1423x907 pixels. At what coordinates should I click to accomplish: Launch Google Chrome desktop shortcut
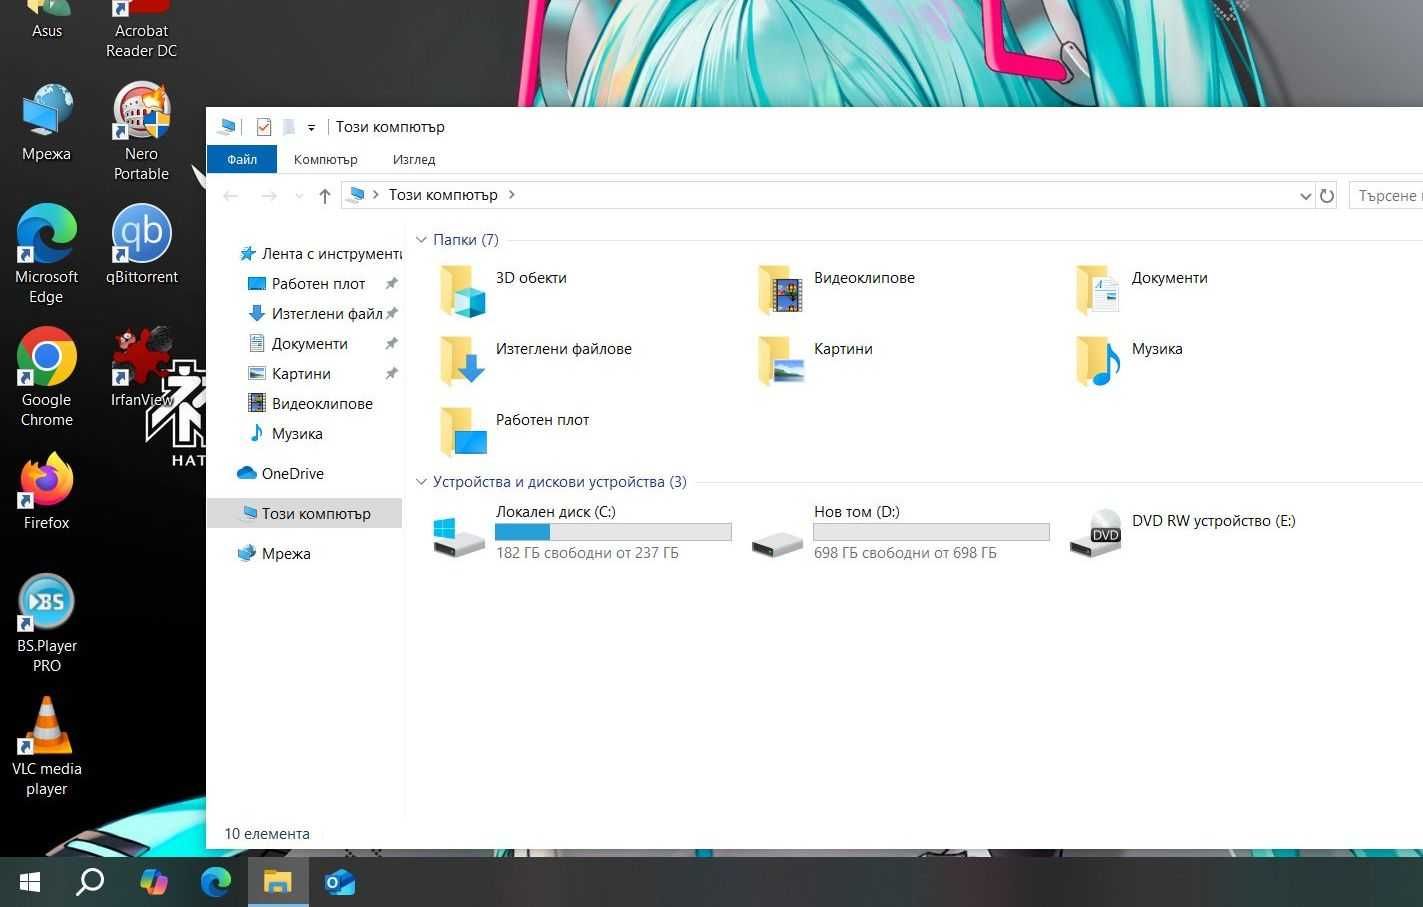[46, 378]
